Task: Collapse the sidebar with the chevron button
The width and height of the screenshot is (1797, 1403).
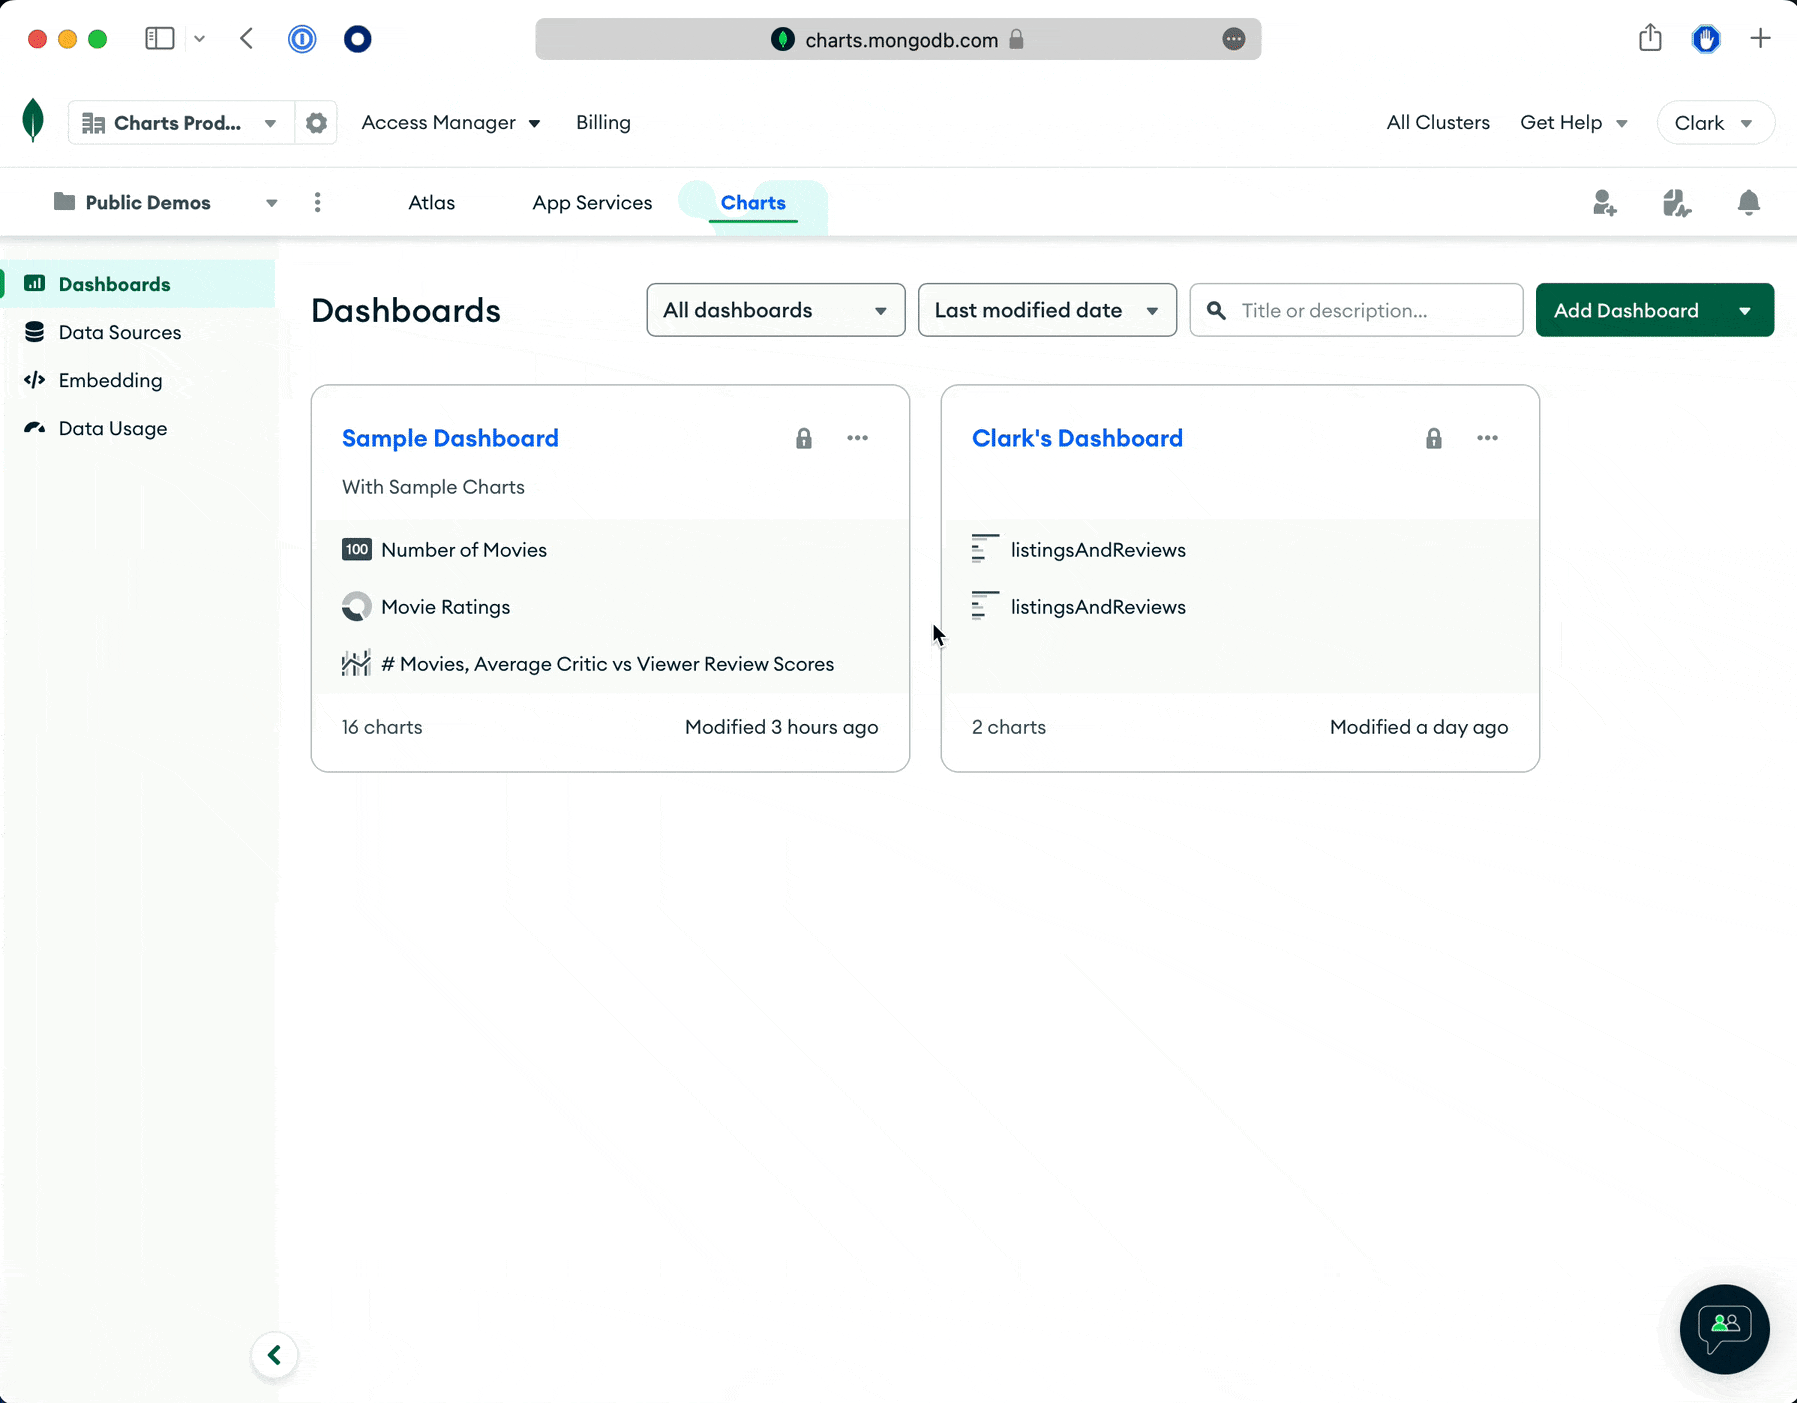Action: click(274, 1356)
